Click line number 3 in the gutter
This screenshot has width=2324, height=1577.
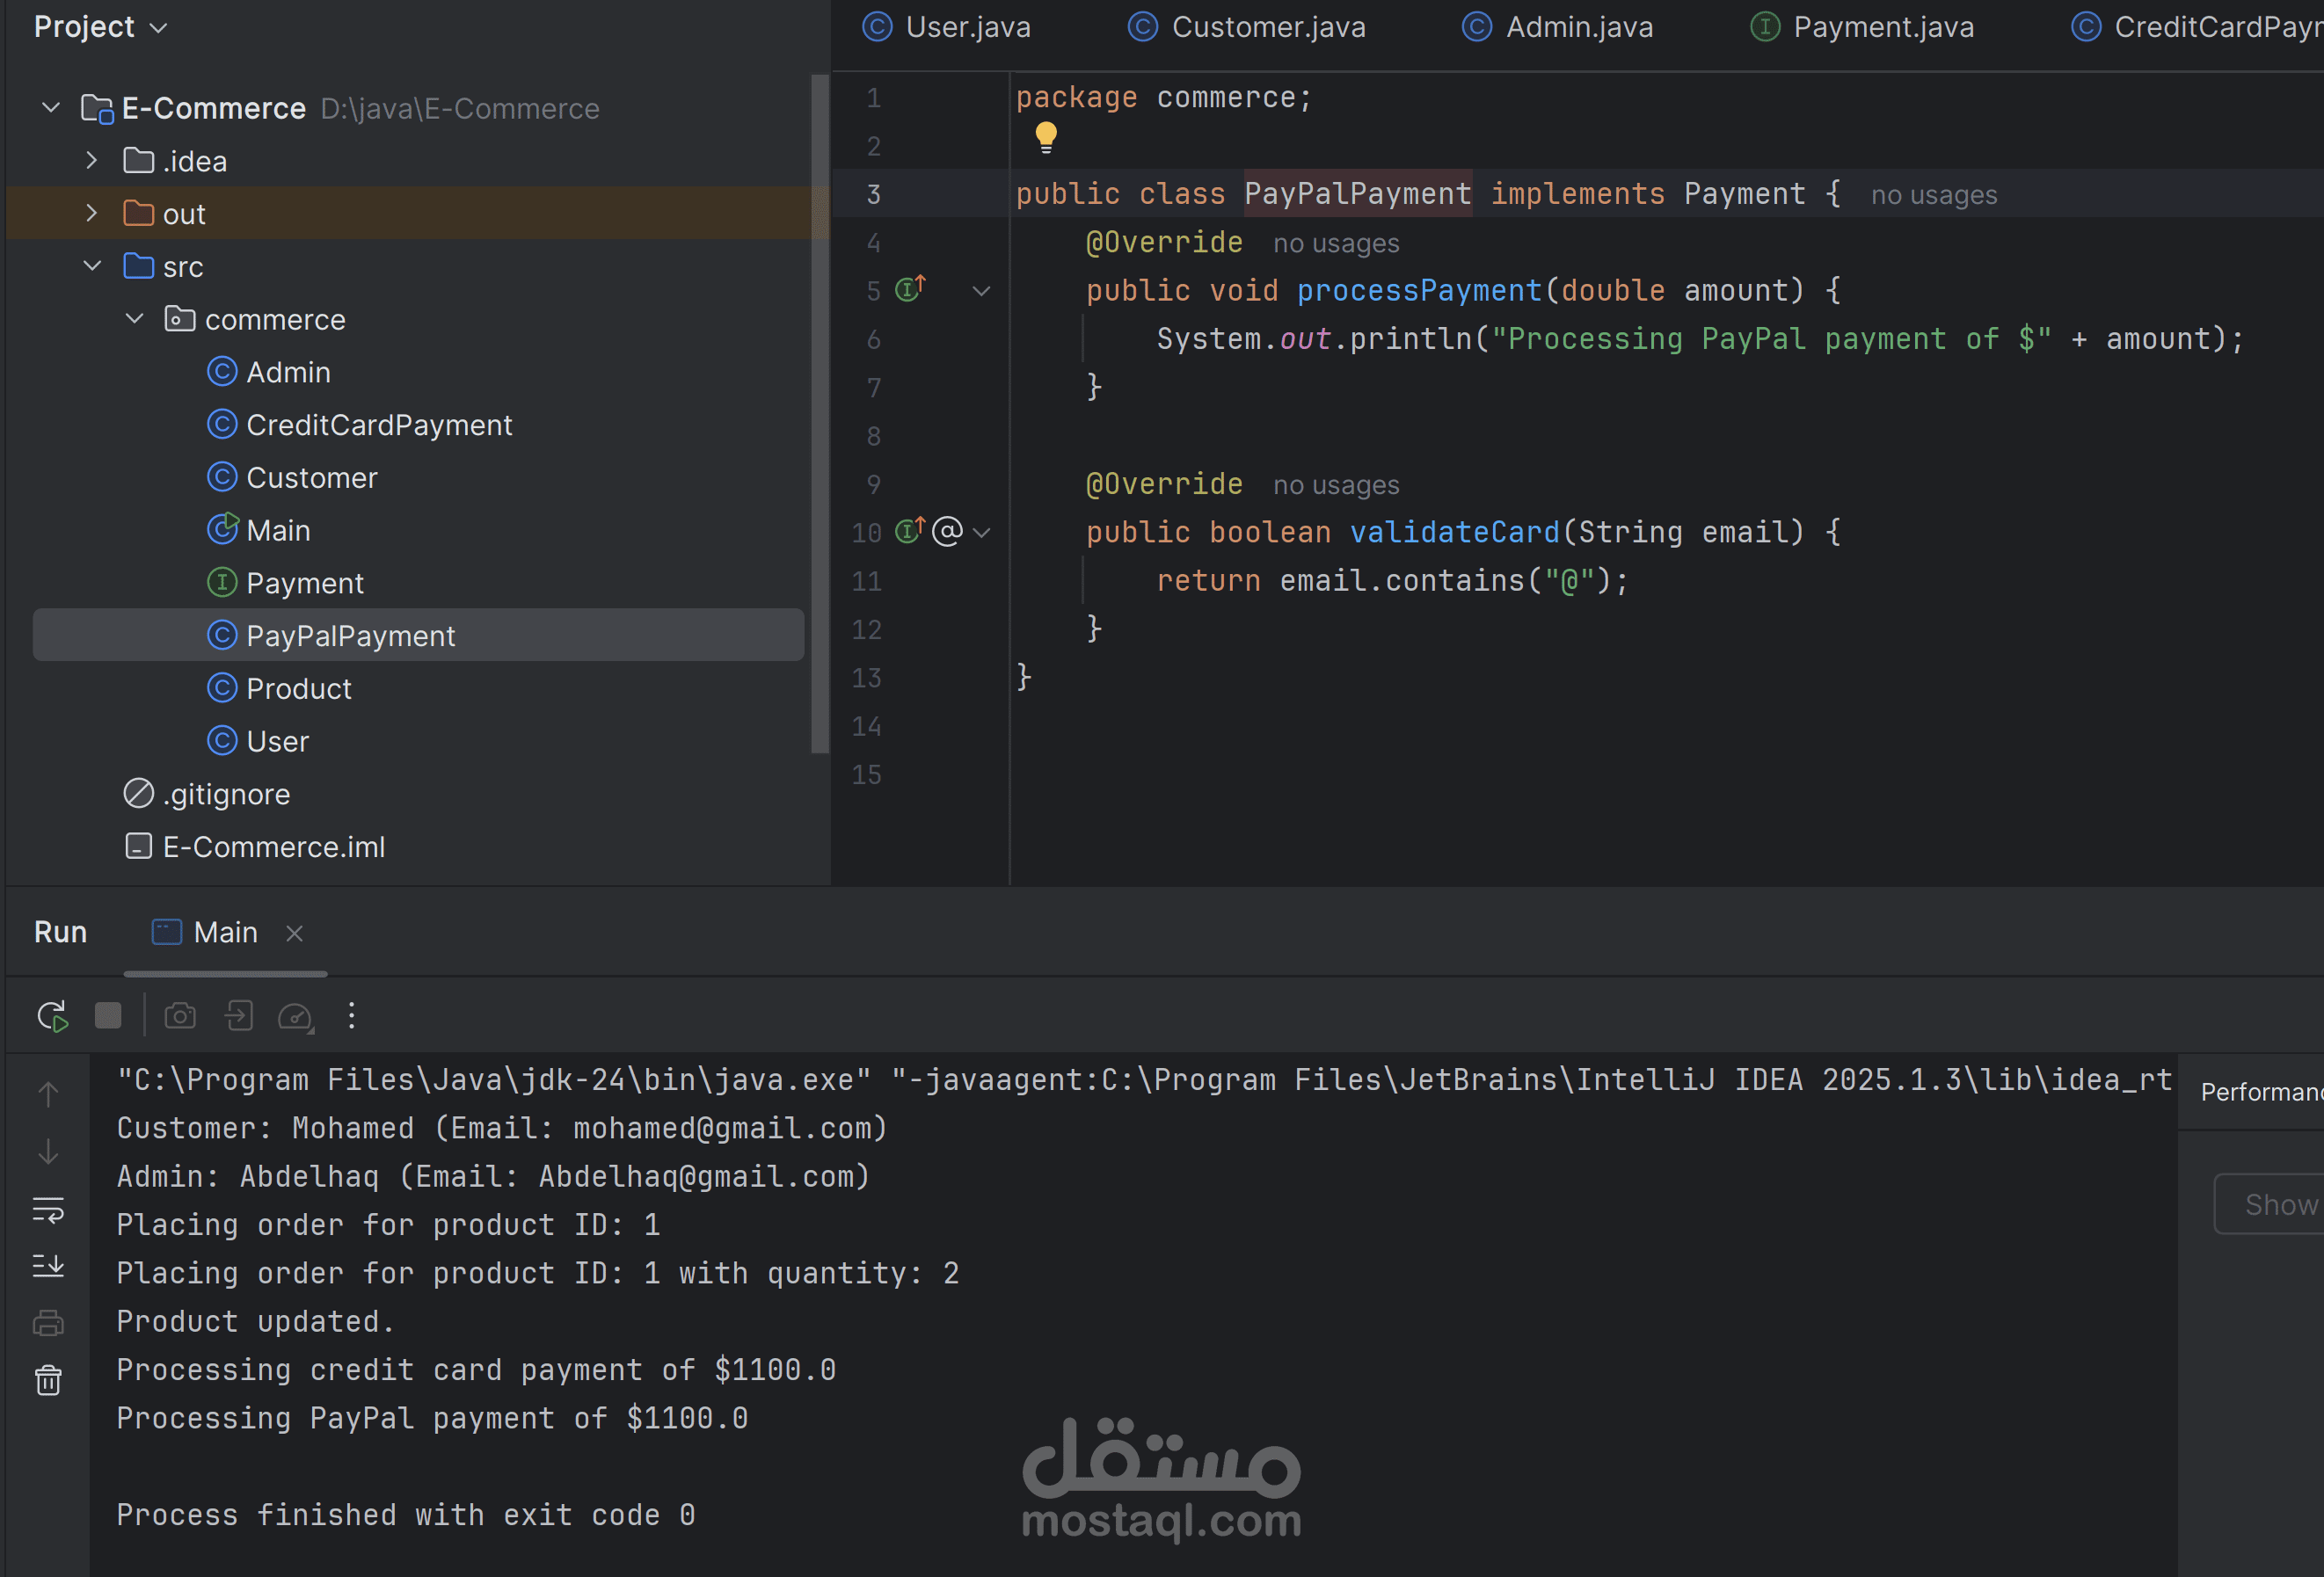coord(873,194)
